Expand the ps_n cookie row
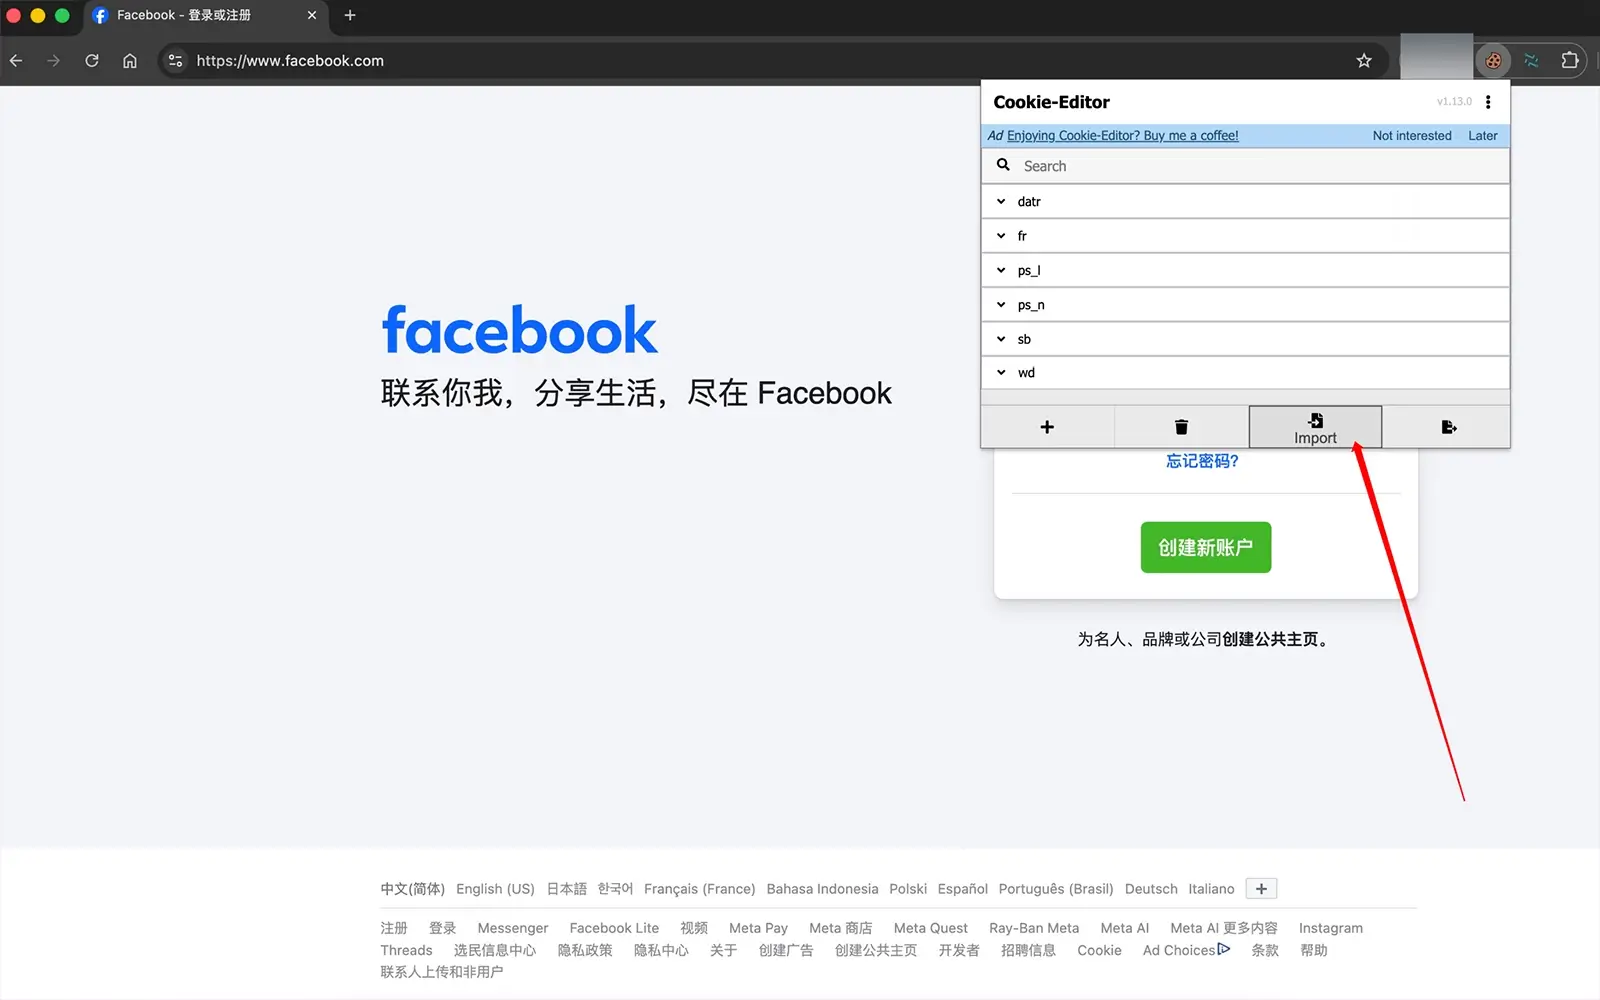 pos(1245,305)
